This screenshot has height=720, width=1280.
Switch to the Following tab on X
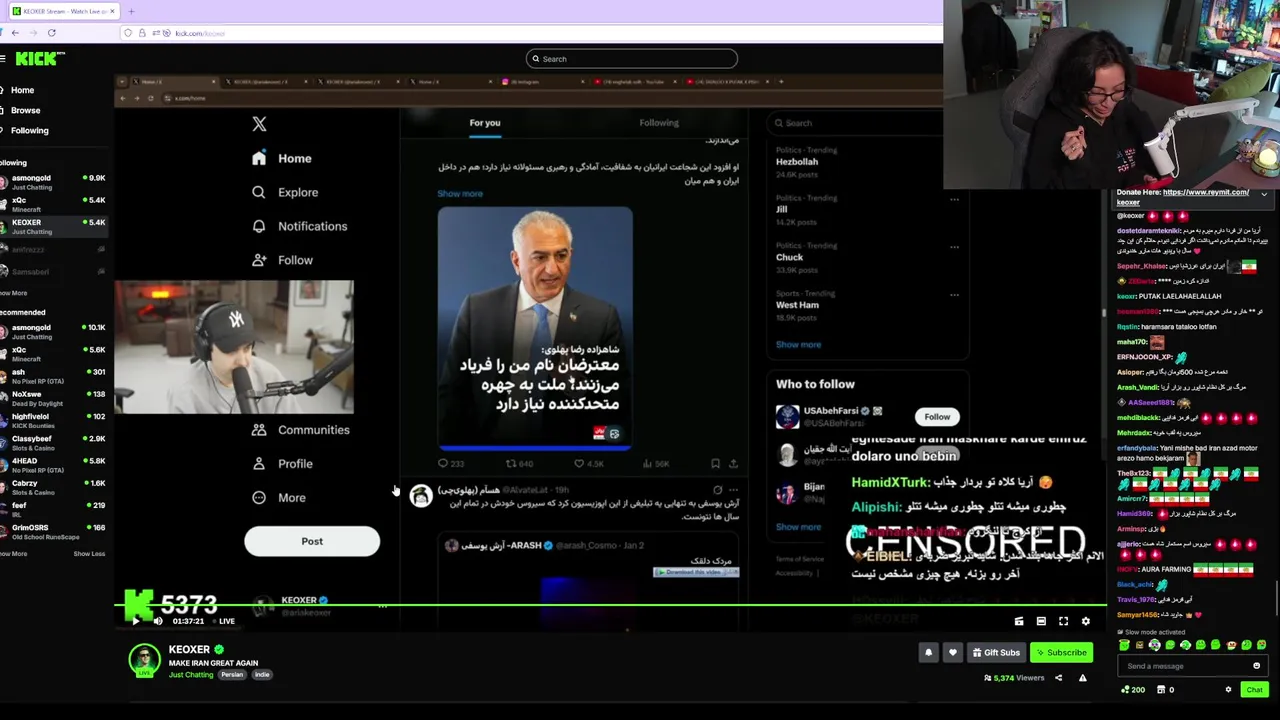659,123
